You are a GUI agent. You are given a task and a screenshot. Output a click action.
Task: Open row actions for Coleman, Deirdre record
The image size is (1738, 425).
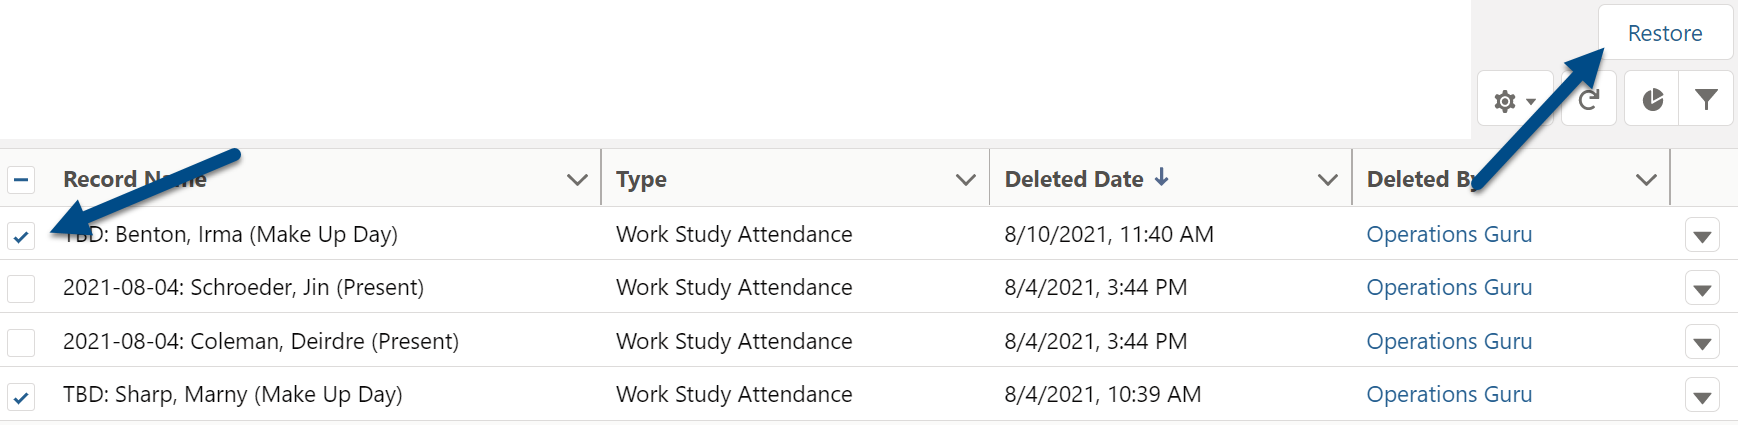click(x=1702, y=342)
